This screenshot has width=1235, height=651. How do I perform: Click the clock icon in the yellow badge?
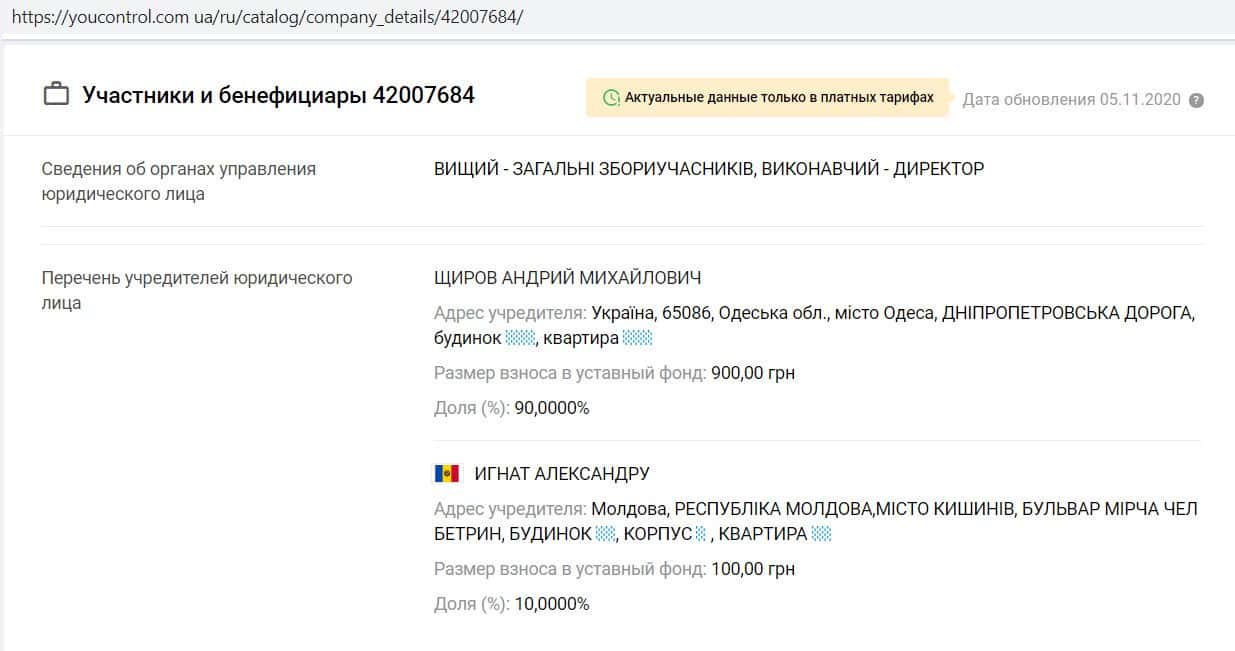point(610,98)
